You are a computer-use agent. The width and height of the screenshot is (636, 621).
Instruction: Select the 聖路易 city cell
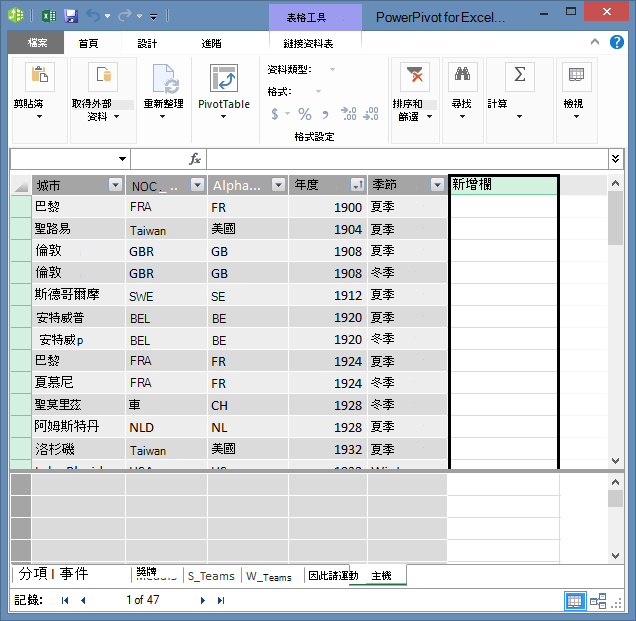pos(79,229)
